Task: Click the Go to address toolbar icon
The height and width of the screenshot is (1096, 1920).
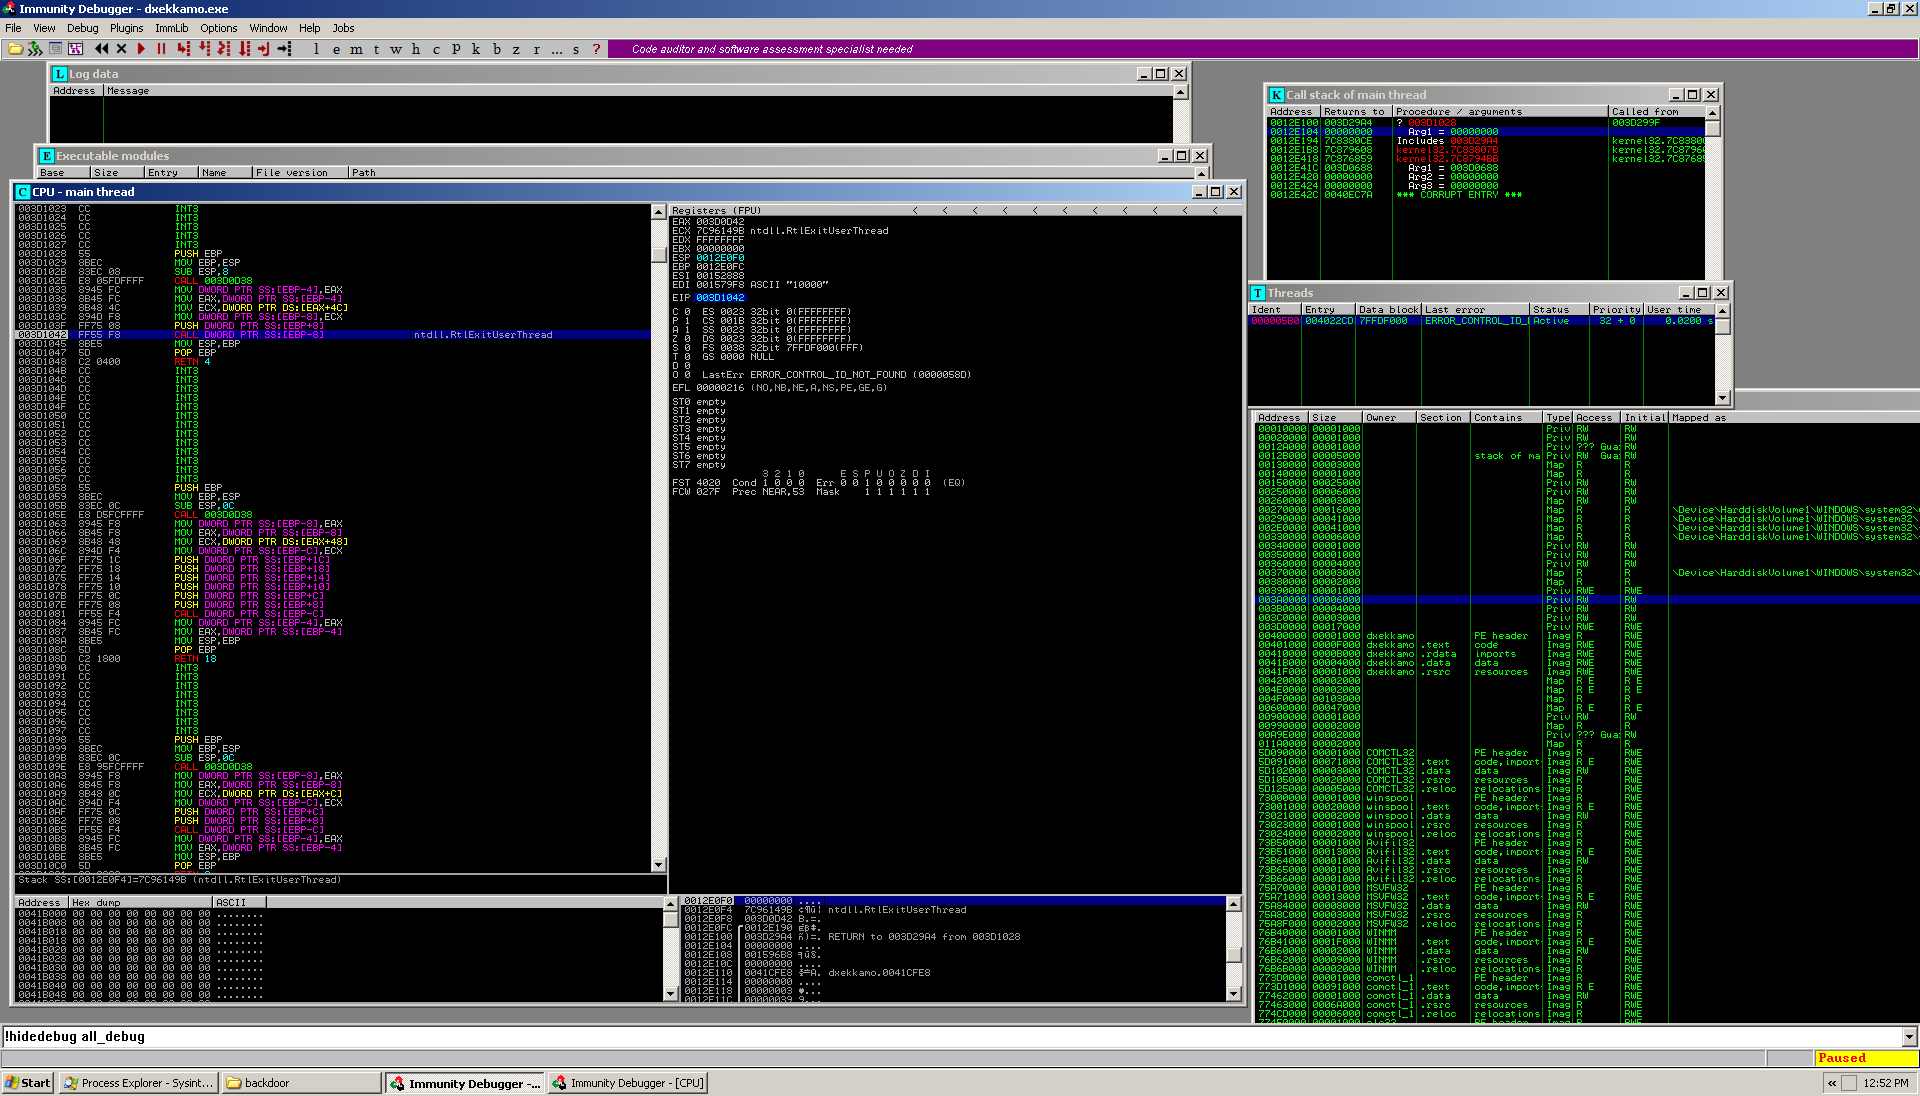Action: [x=285, y=48]
